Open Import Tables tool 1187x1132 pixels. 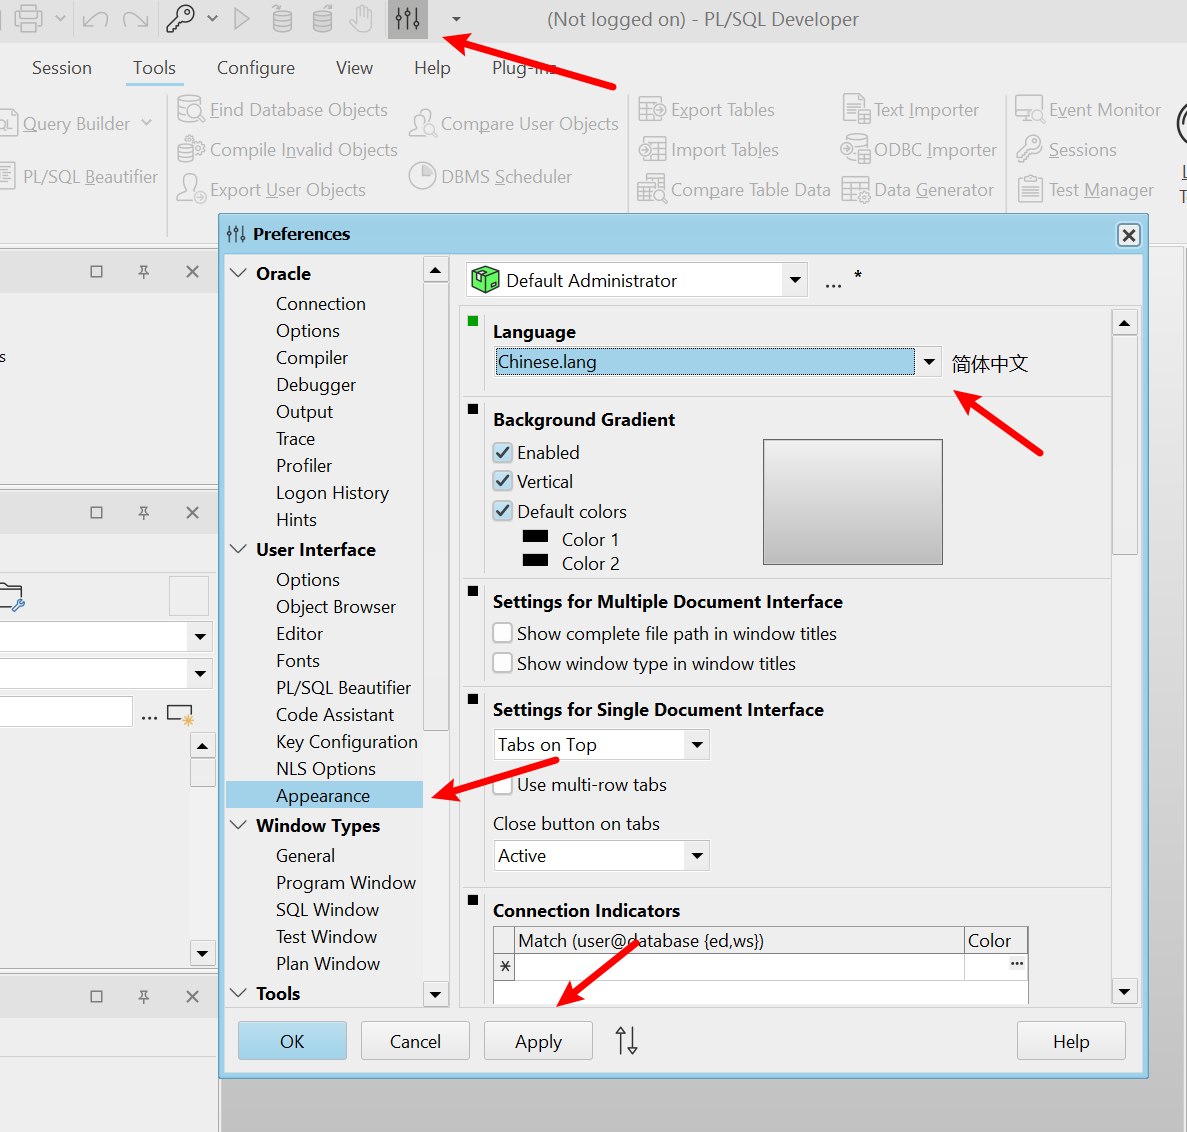coord(709,150)
